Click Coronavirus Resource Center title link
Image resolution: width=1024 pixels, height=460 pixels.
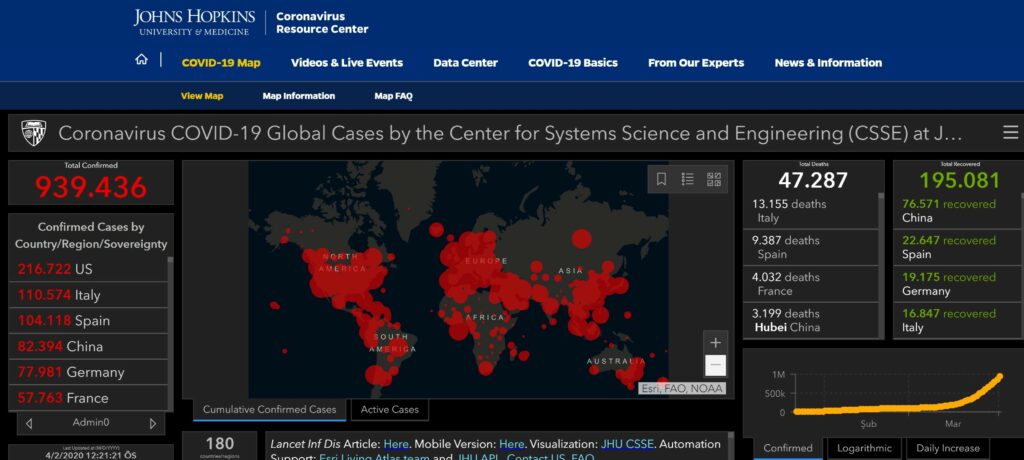click(322, 23)
